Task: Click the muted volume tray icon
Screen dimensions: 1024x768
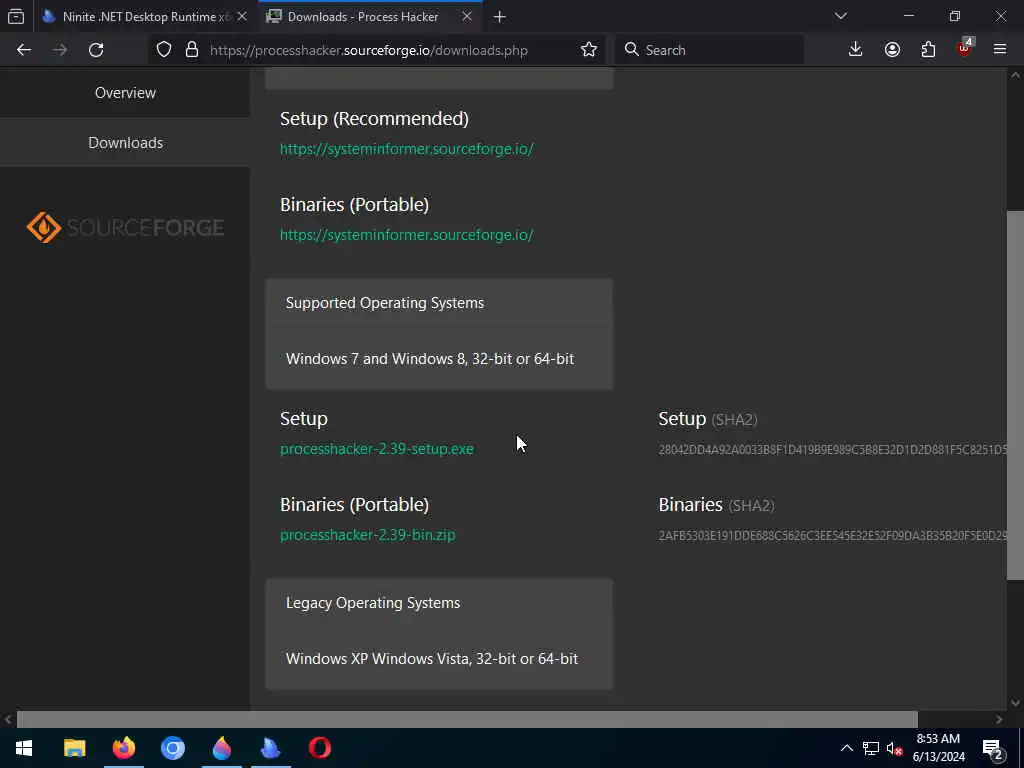Action: [894, 748]
